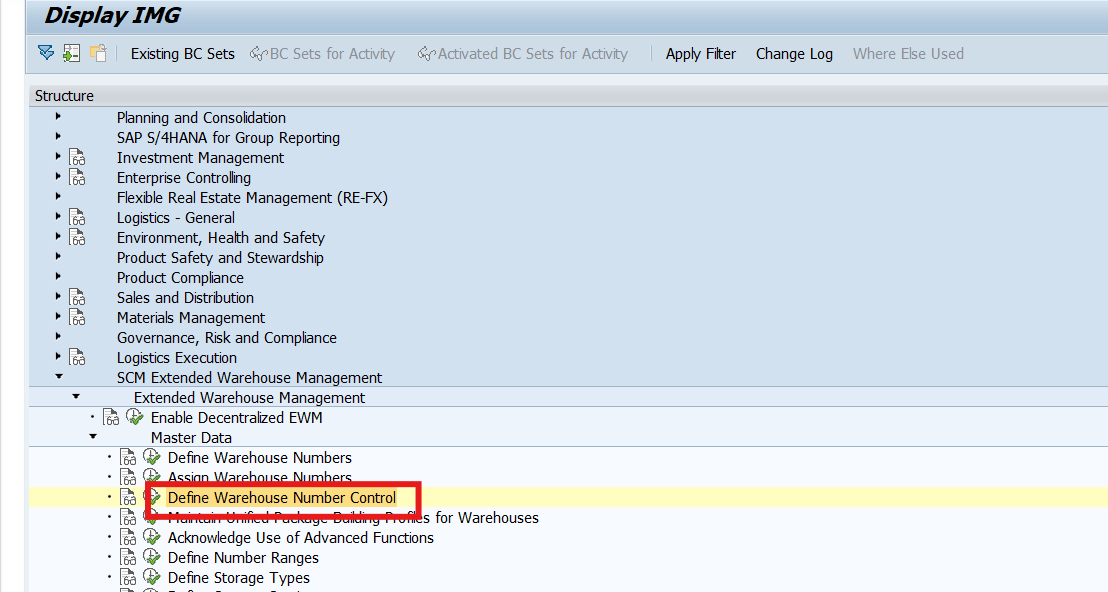Click execute icon for Define Number Ranges
Screen dimensions: 1108x592
point(151,557)
